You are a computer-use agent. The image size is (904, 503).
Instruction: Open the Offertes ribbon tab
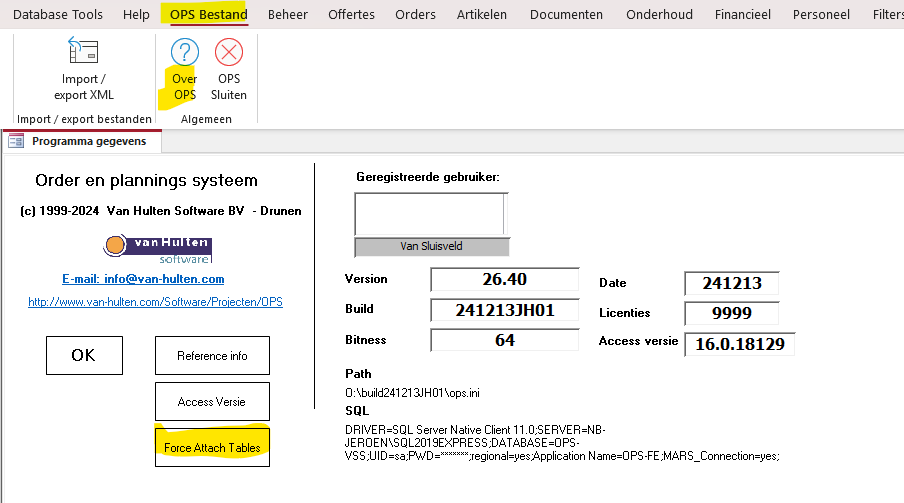click(351, 14)
